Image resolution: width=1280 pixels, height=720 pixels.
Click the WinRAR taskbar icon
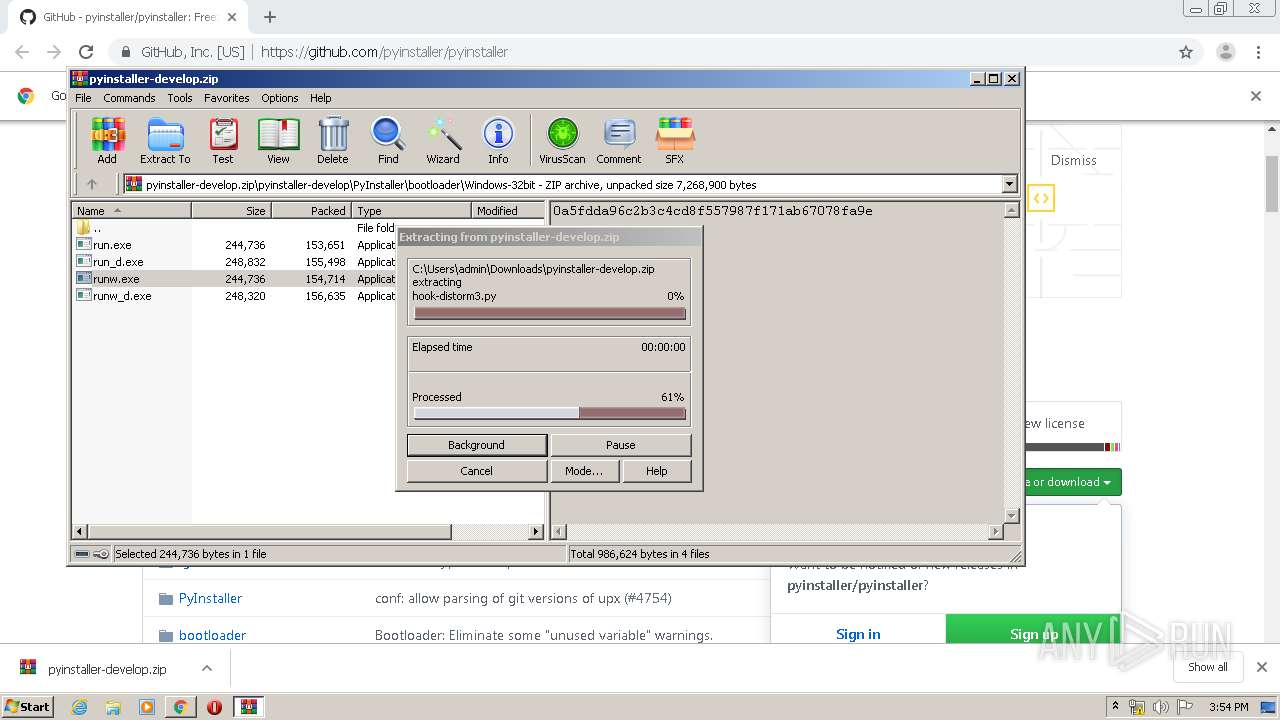tap(249, 707)
